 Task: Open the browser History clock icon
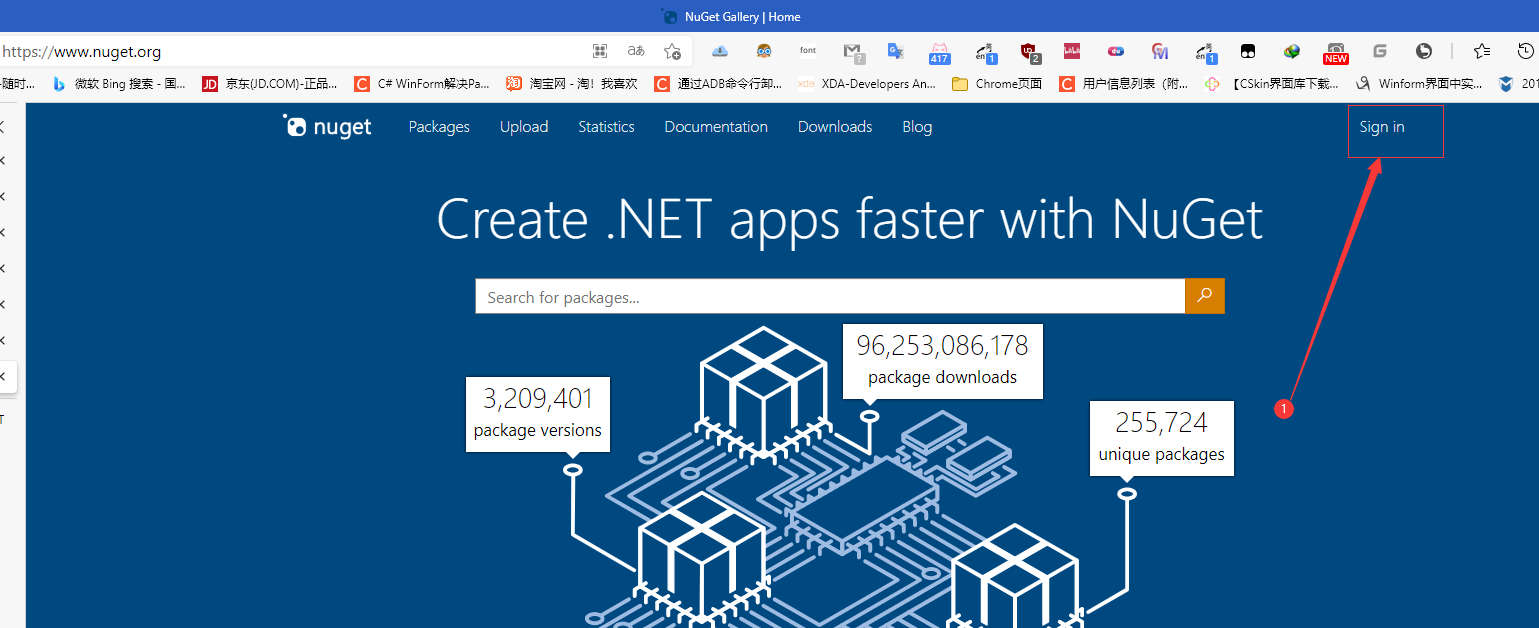[1526, 51]
